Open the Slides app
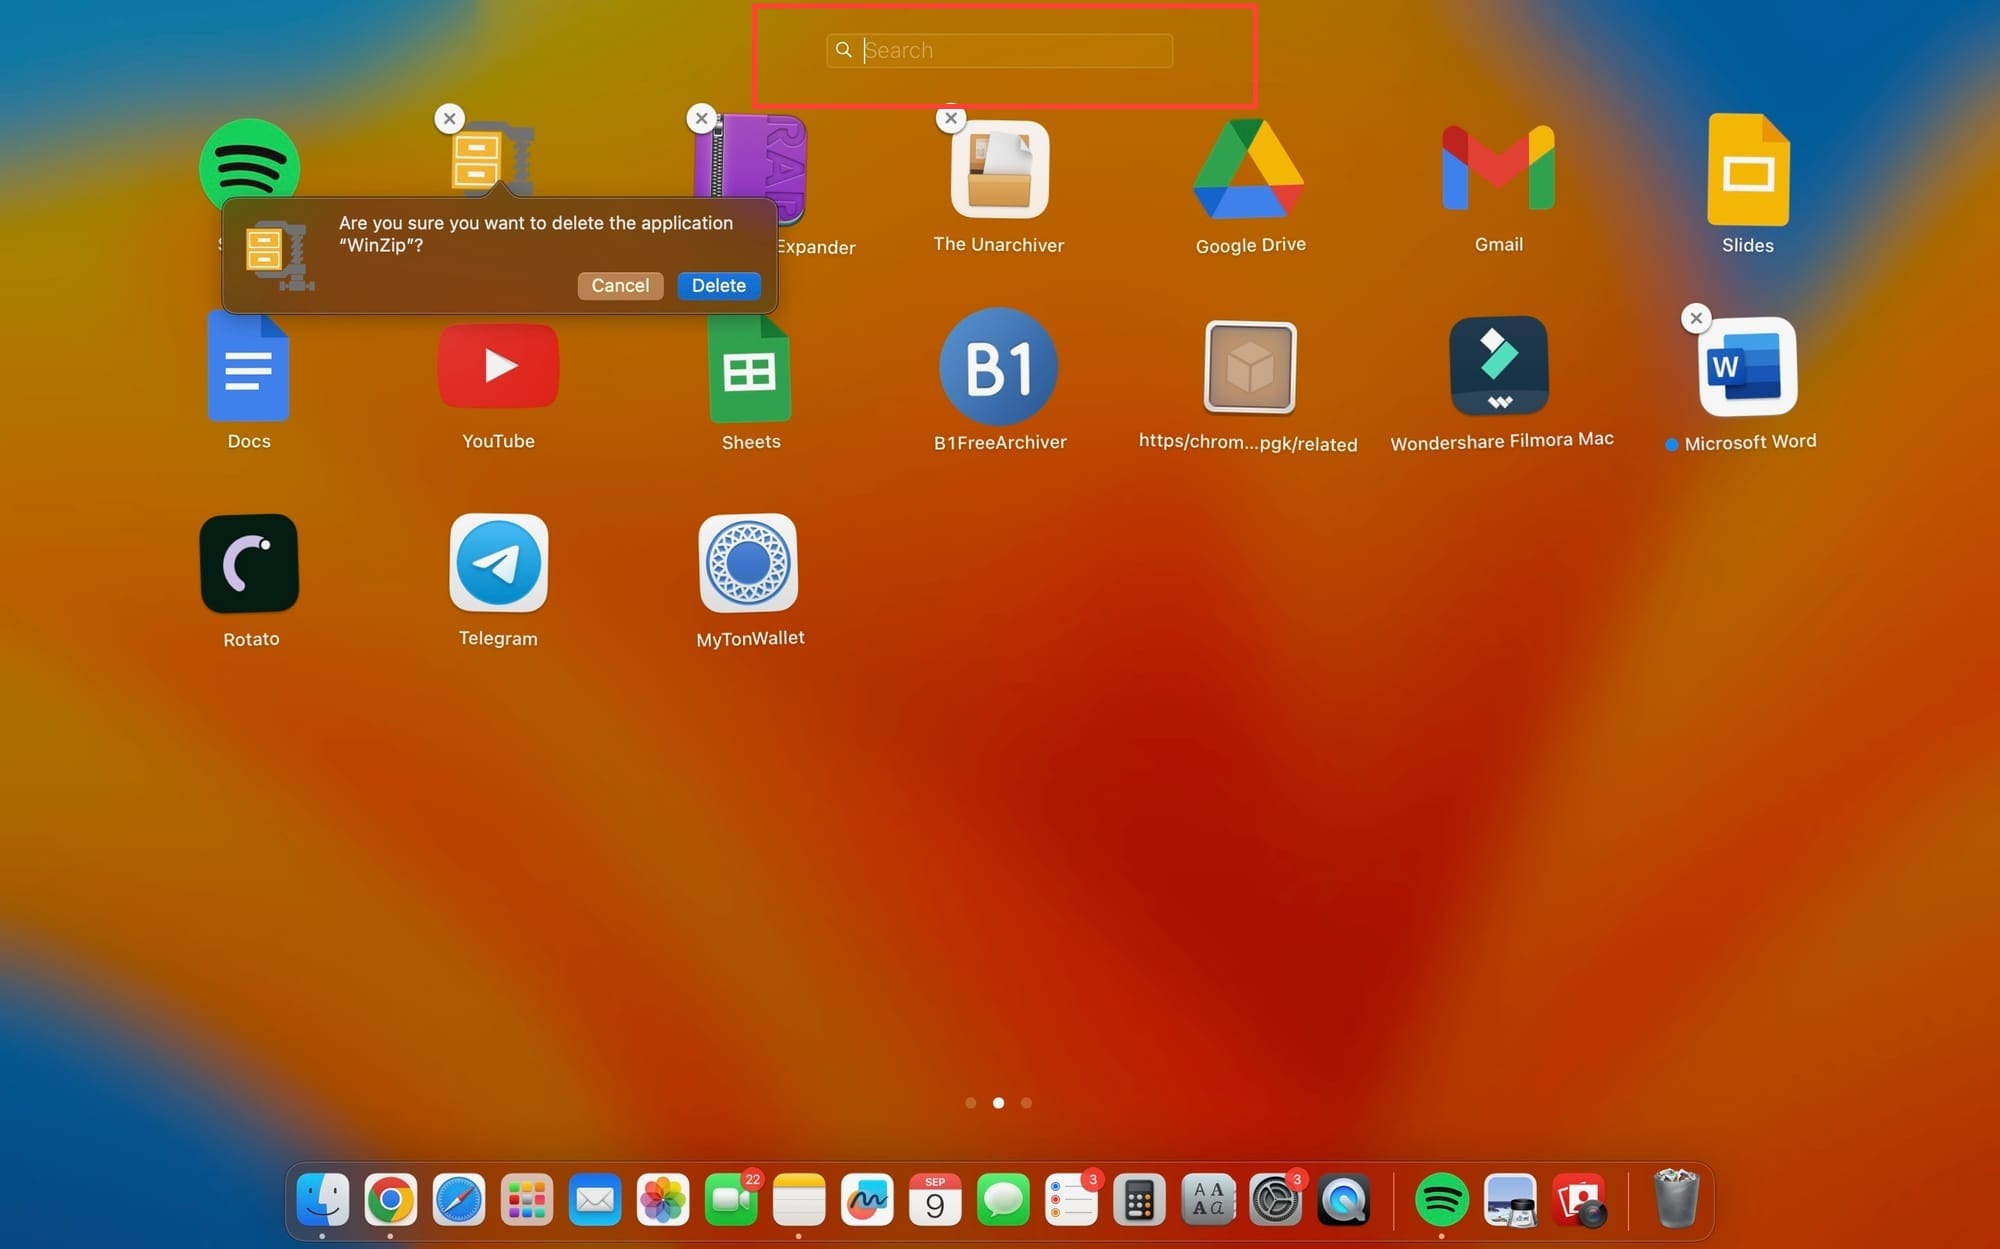The height and width of the screenshot is (1249, 2000). (1747, 170)
